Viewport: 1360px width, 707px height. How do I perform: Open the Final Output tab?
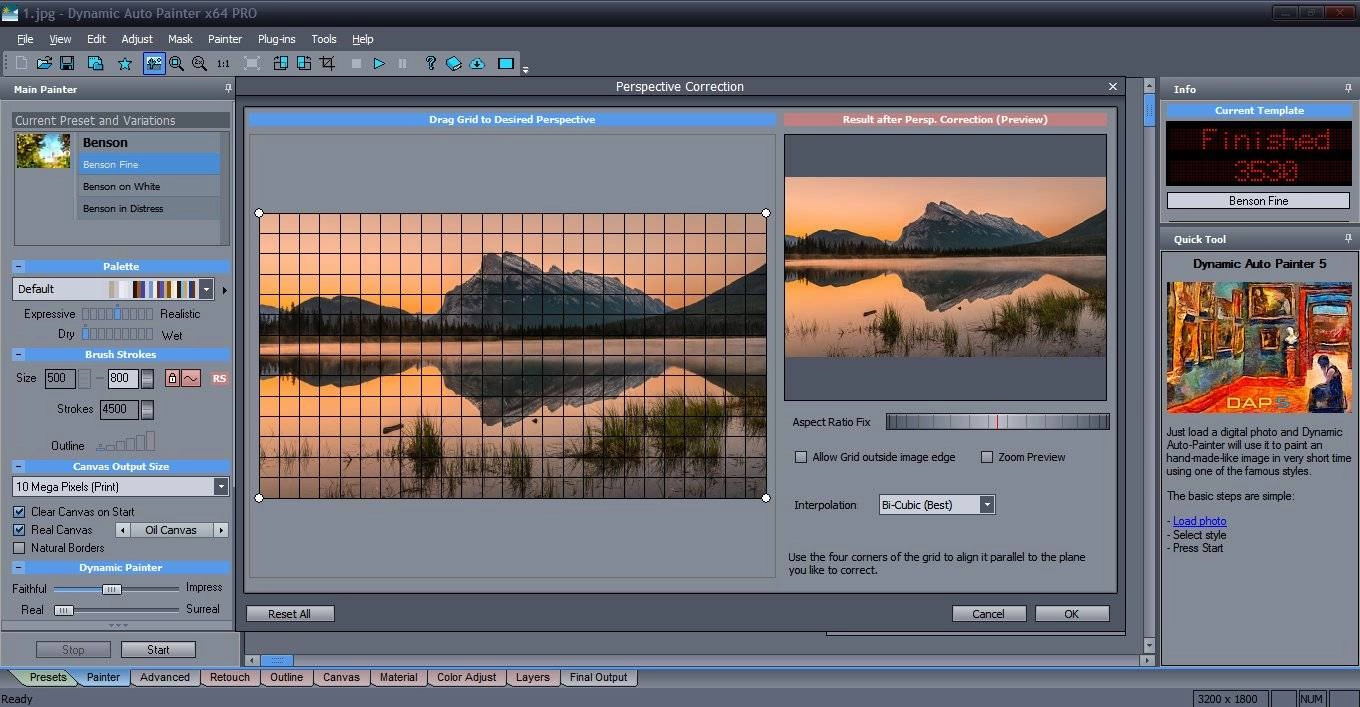click(x=599, y=677)
